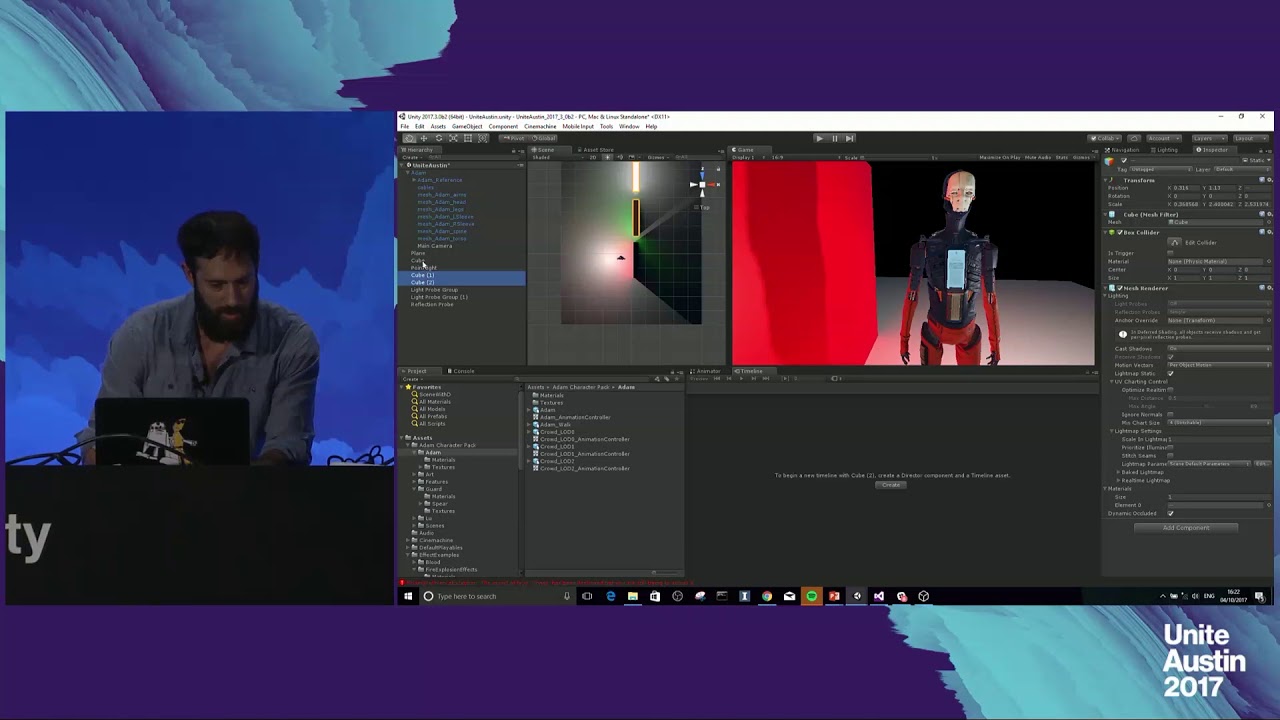Expand the Guard Spear folder
The height and width of the screenshot is (720, 1280).
tap(420, 503)
